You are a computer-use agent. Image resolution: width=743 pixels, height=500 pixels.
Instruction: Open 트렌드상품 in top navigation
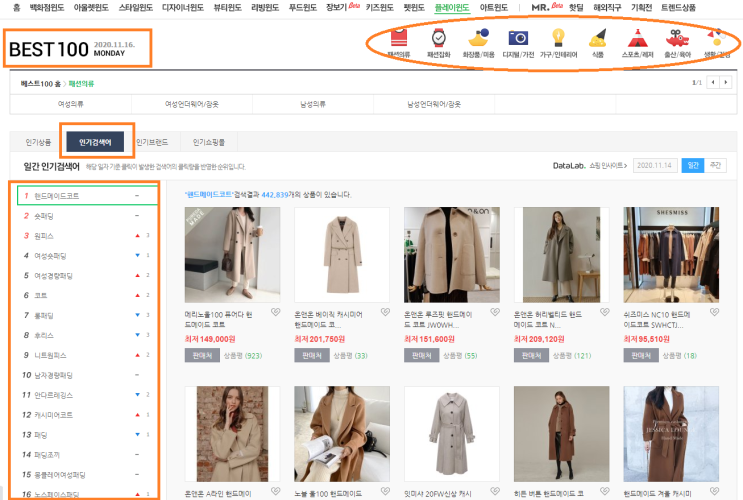[678, 8]
